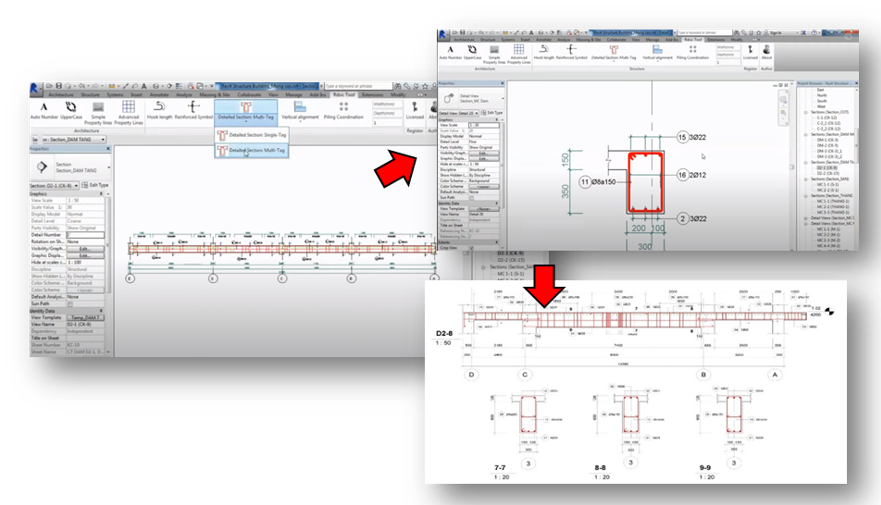This screenshot has width=881, height=505.
Task: Open Section_DAM TANG type selector dropdown
Action: [x=108, y=167]
